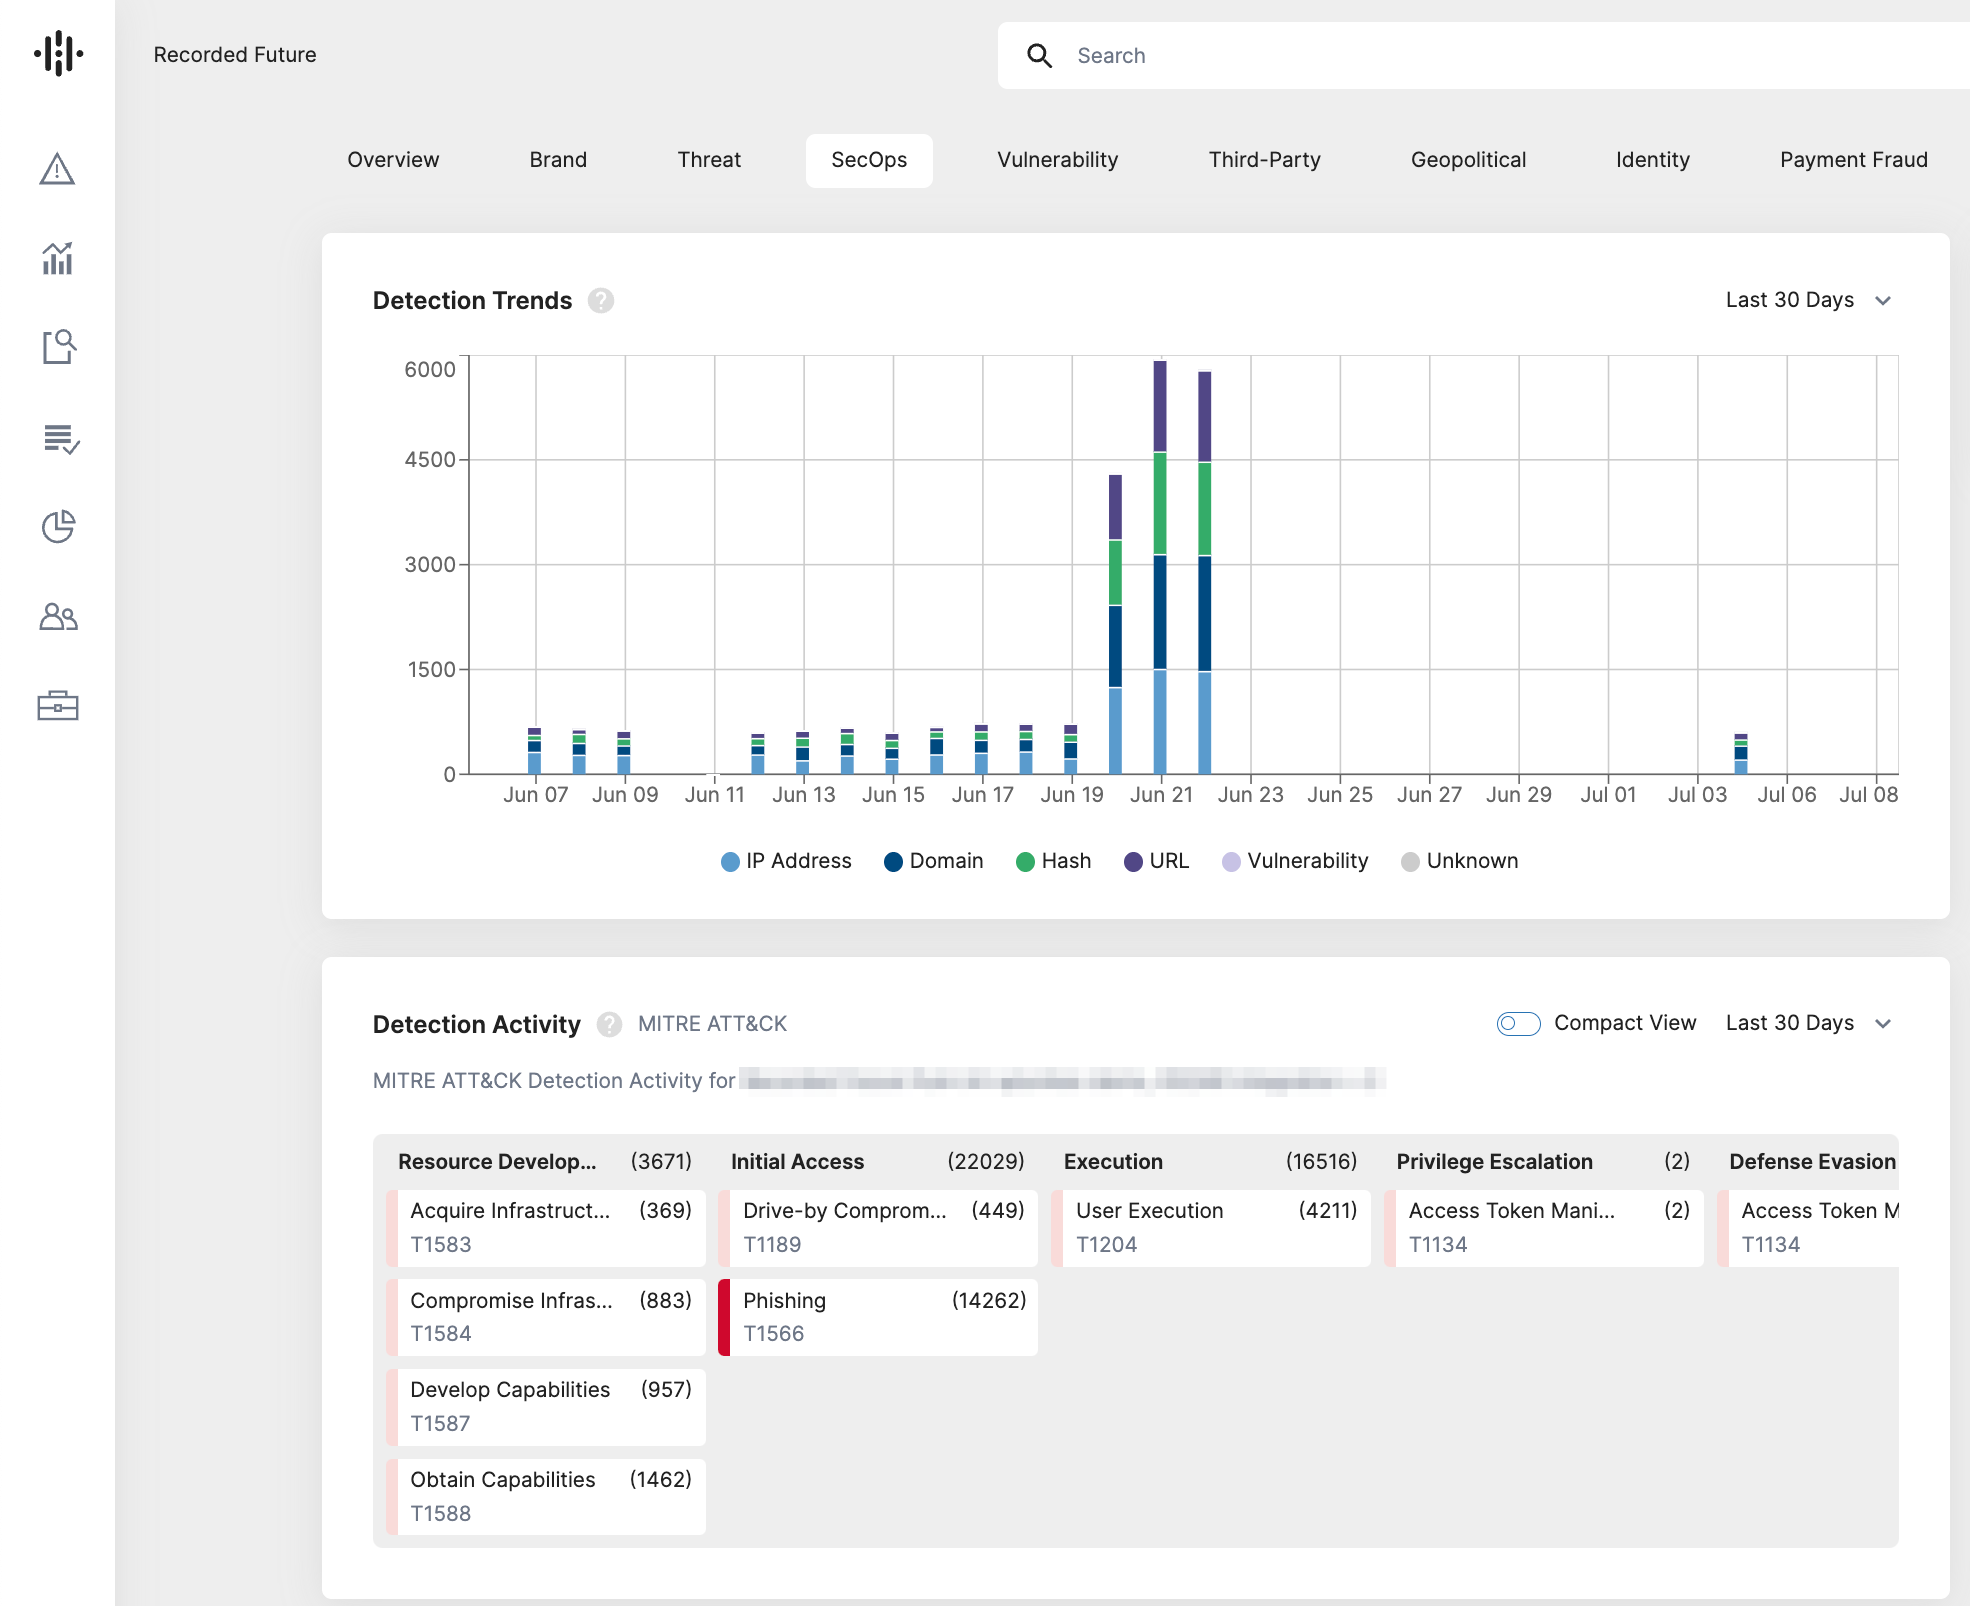Screen dimensions: 1970x1606
Task: Click the Hash legend color dot
Action: point(1025,862)
